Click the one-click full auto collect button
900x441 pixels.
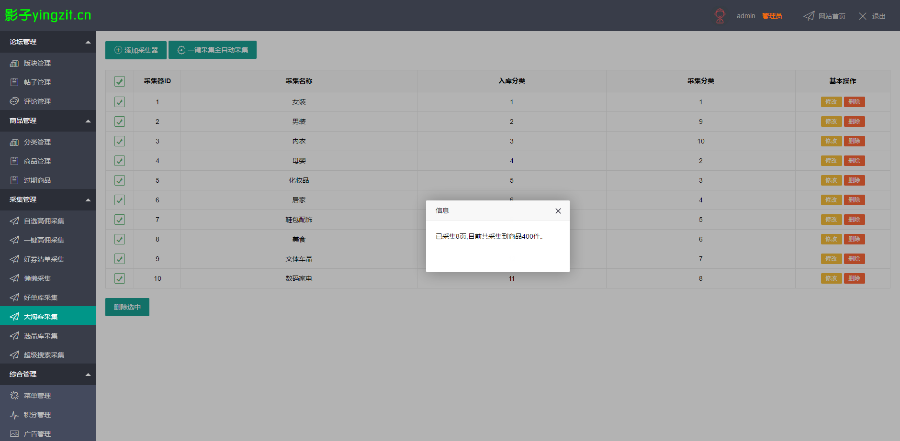tap(212, 50)
